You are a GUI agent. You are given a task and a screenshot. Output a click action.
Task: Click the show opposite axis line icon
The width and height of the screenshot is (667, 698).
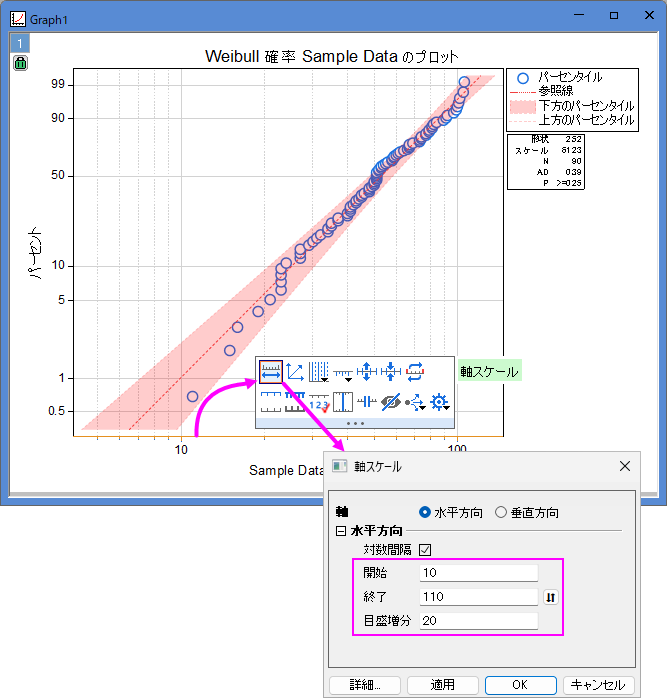tap(271, 402)
